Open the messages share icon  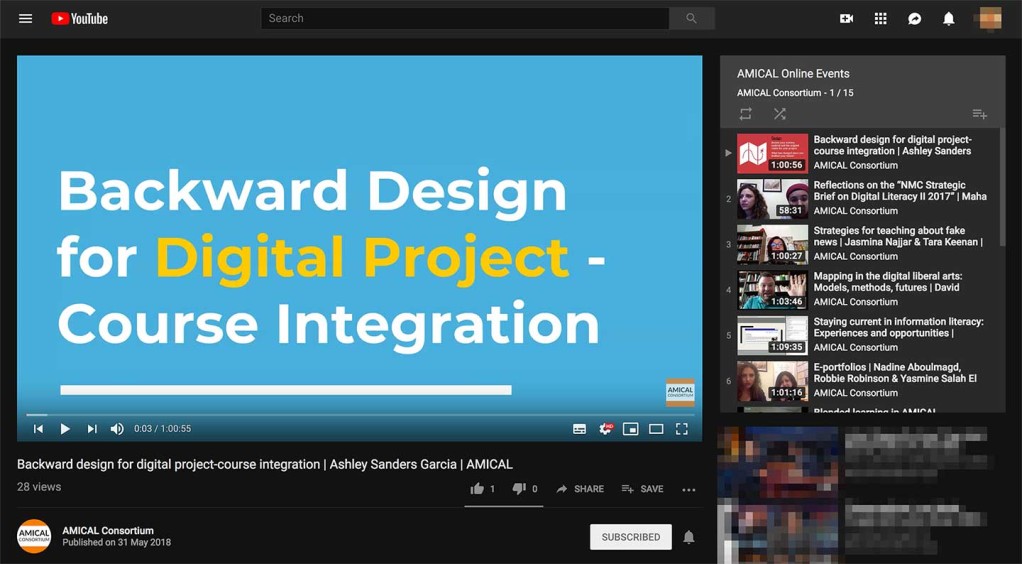tap(914, 18)
